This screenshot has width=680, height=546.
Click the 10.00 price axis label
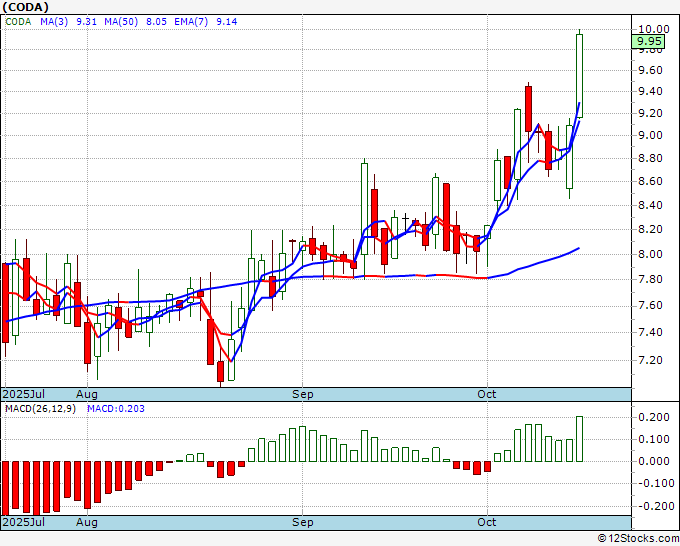(x=654, y=29)
